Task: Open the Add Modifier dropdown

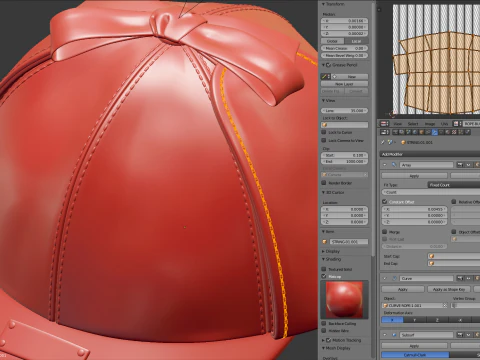Action: click(430, 154)
